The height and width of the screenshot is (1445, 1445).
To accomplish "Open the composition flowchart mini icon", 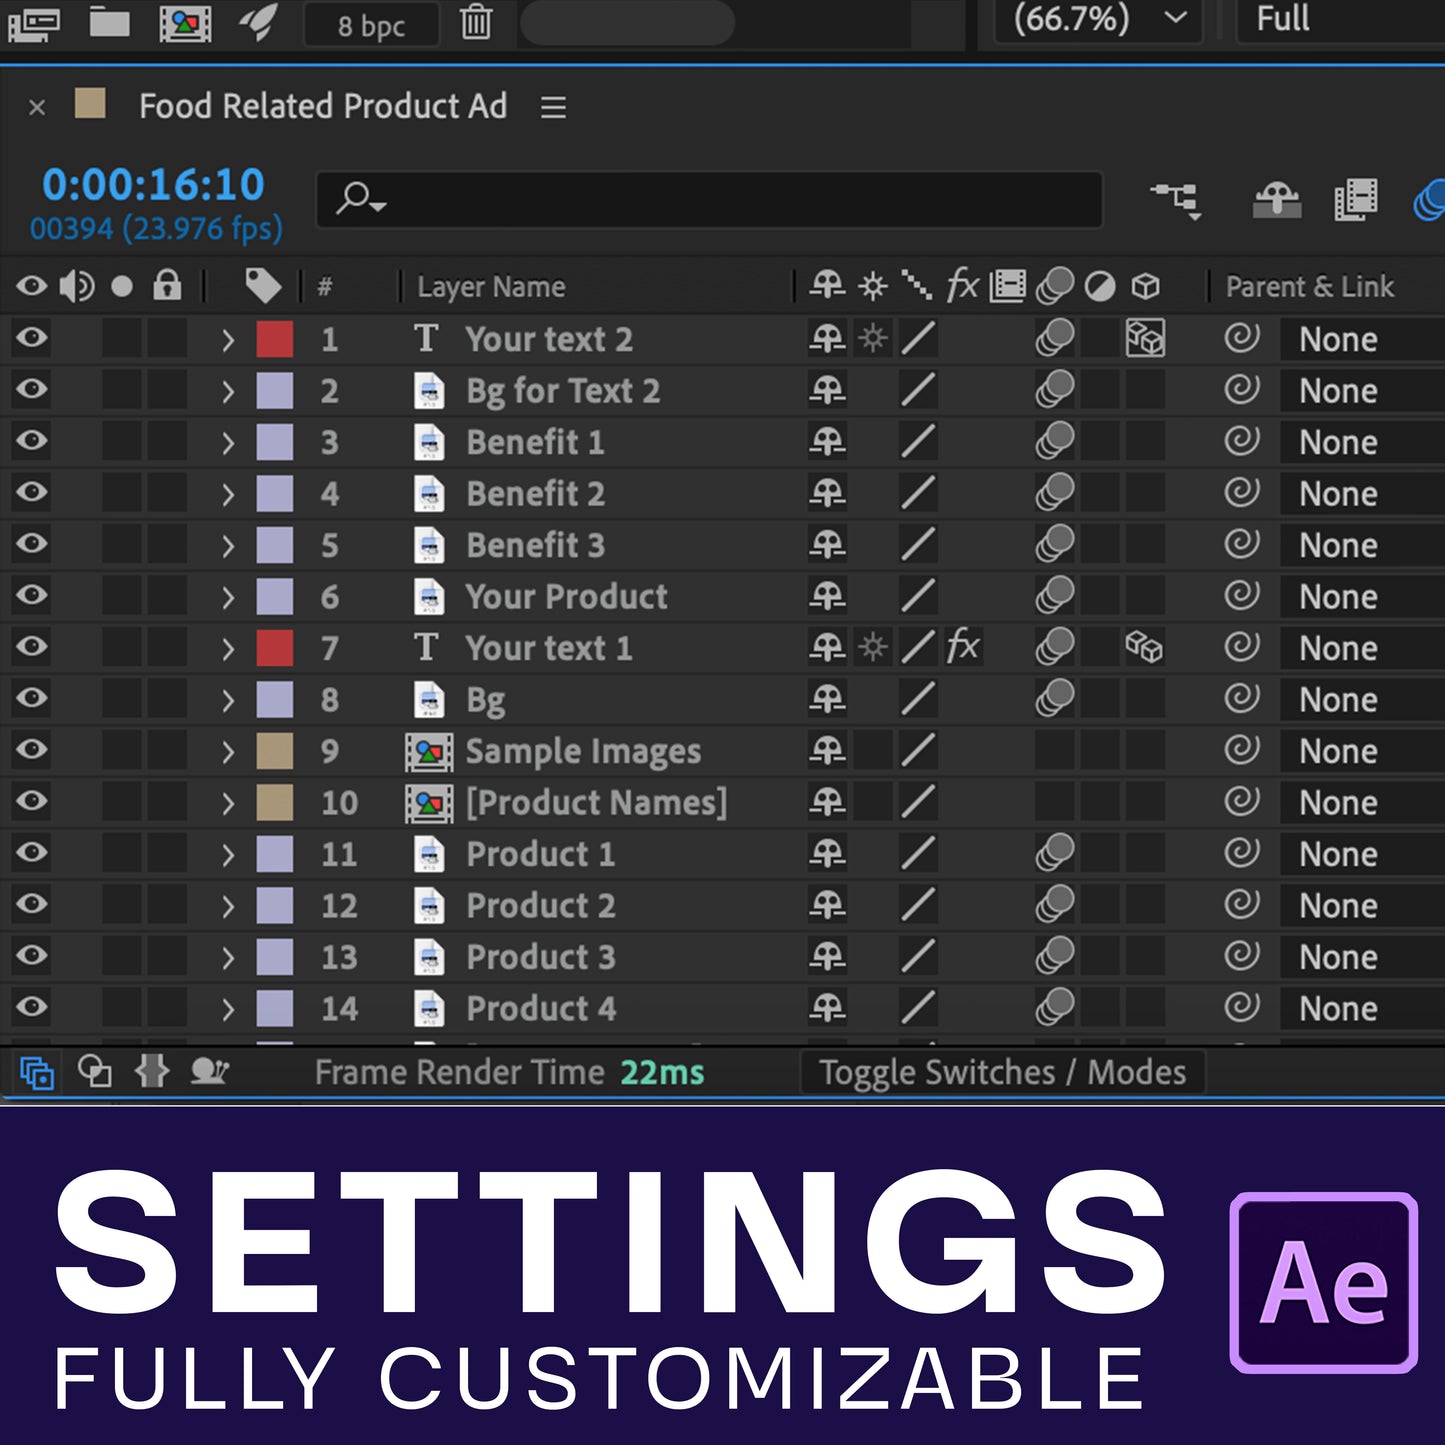I will point(1175,199).
